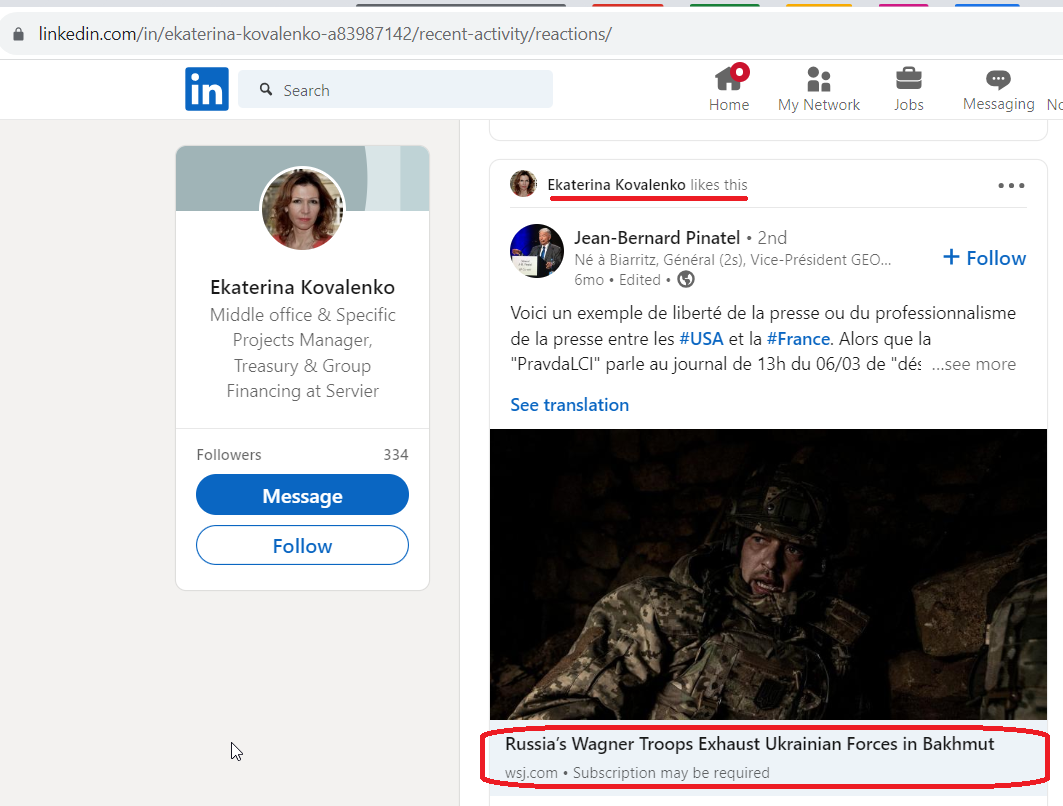The height and width of the screenshot is (806, 1063).
Task: Click See translation link
Action: pyautogui.click(x=569, y=405)
